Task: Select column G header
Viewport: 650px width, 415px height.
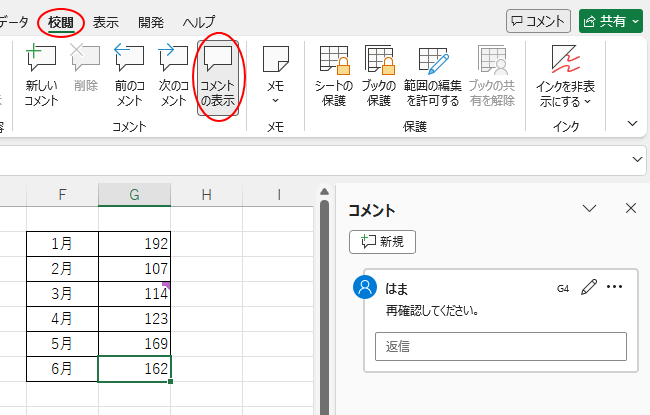Action: pos(134,194)
